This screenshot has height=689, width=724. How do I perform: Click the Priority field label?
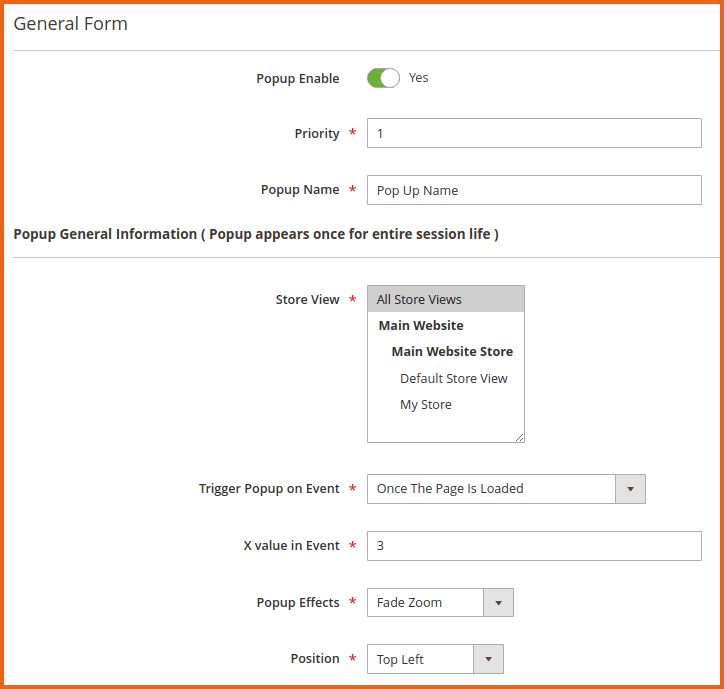[317, 134]
